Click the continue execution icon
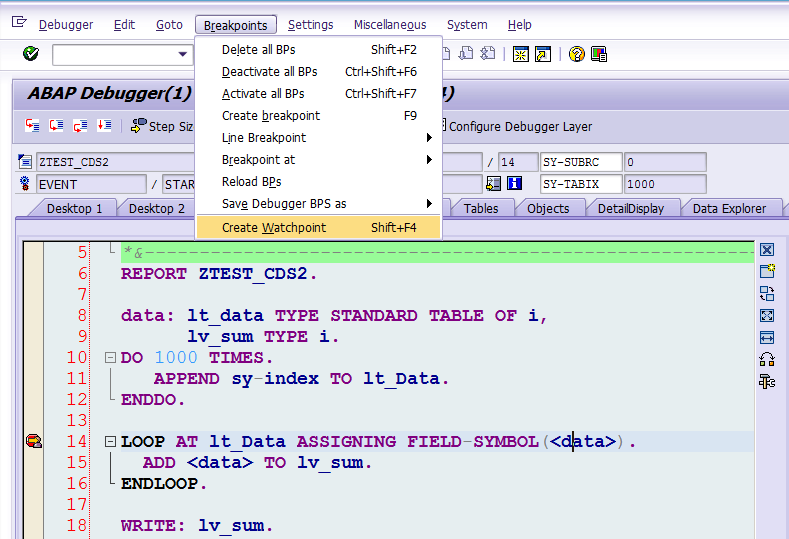789x539 pixels. 104,125
